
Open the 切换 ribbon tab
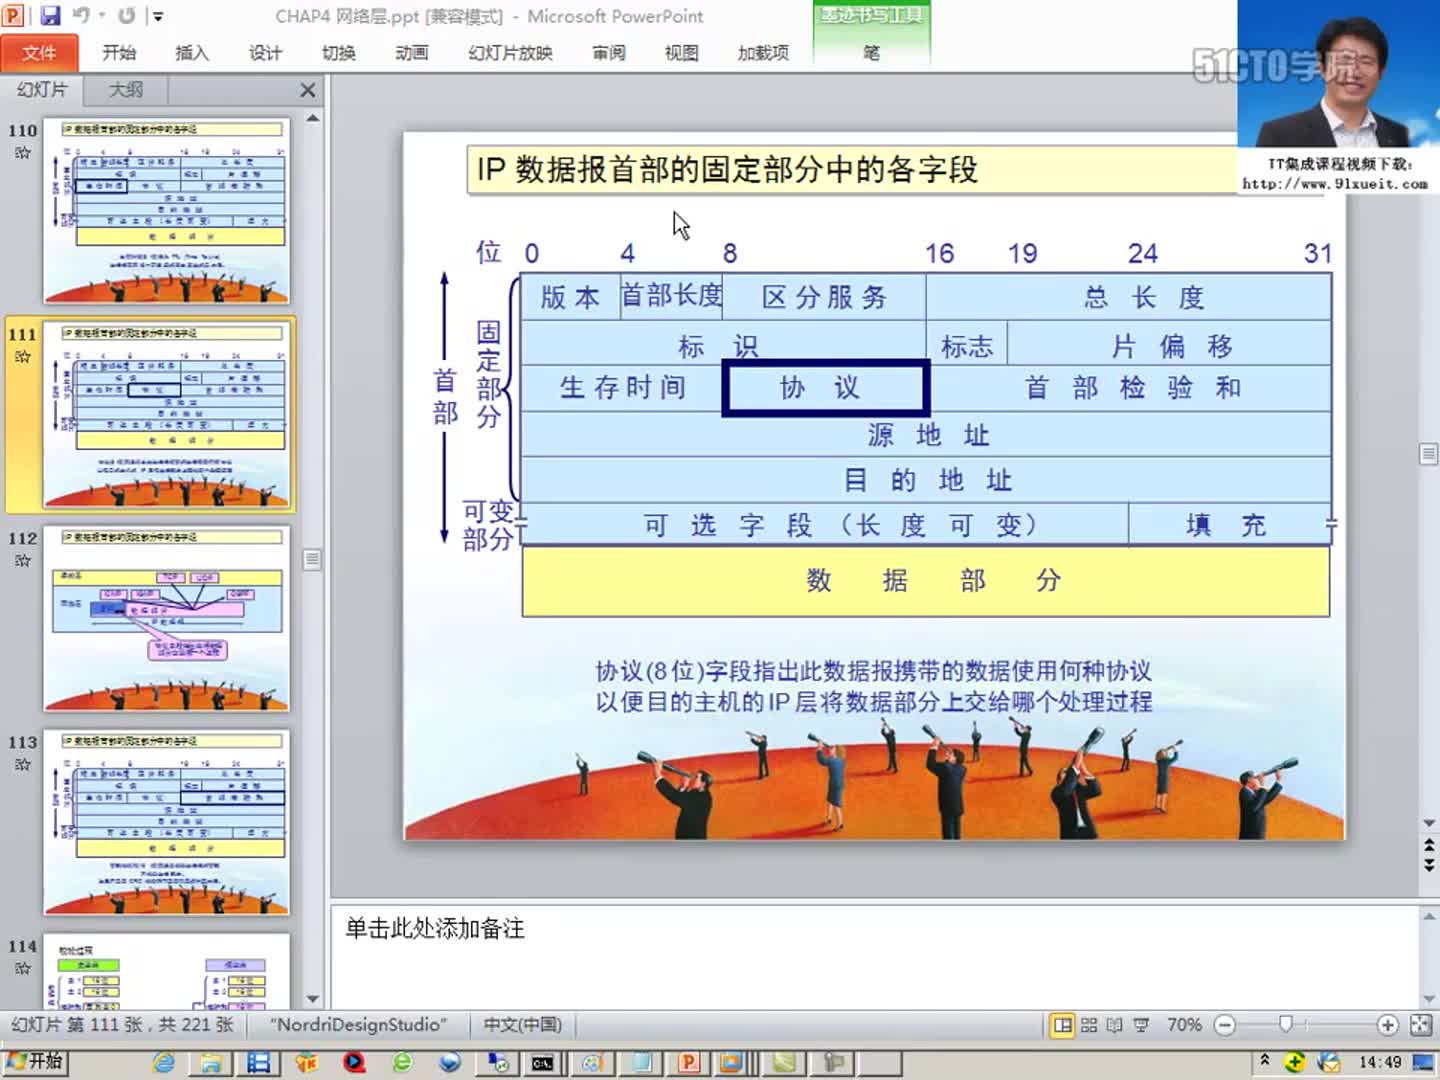pyautogui.click(x=339, y=53)
